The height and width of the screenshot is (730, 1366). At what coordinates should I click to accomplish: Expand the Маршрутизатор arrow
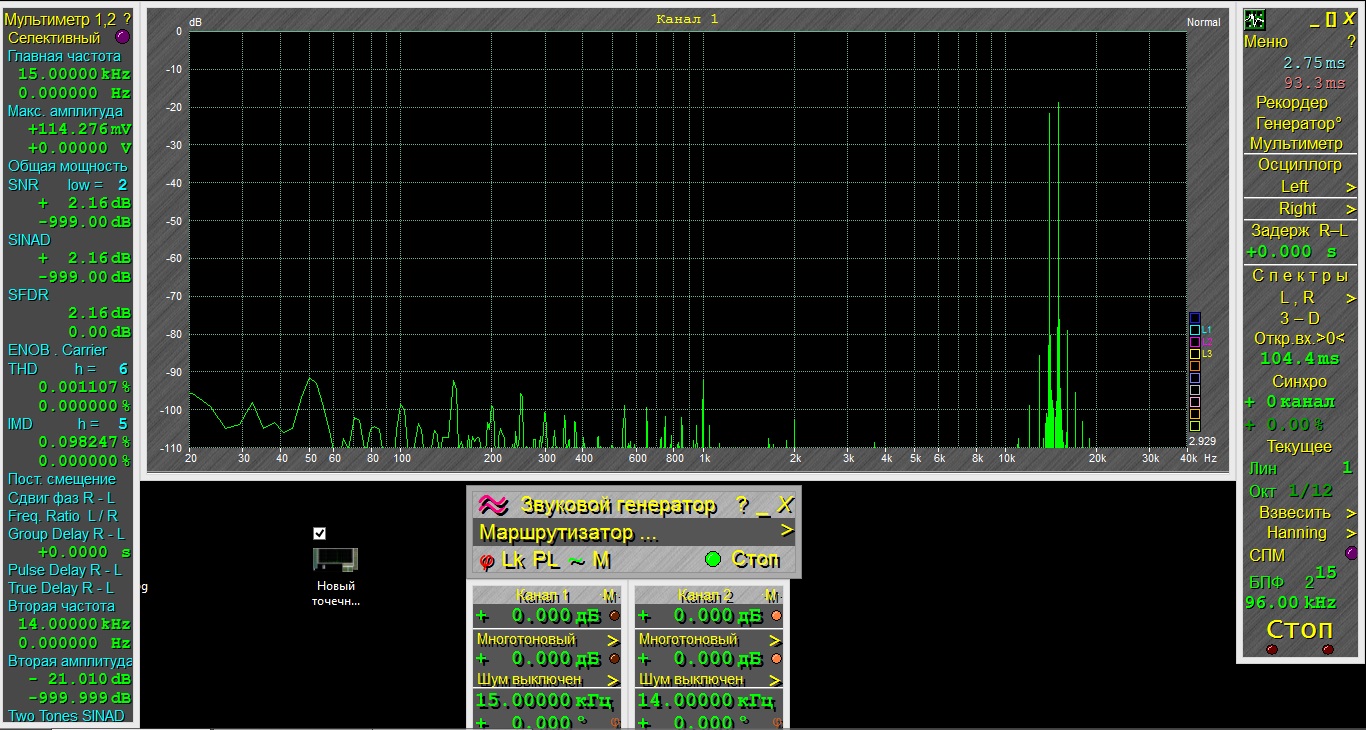[x=787, y=531]
